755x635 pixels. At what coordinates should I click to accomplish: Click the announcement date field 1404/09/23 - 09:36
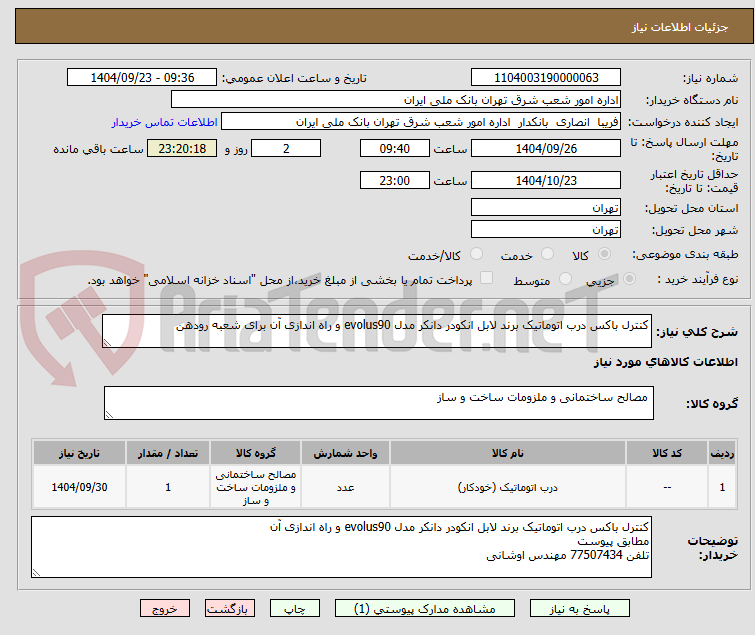[x=142, y=78]
